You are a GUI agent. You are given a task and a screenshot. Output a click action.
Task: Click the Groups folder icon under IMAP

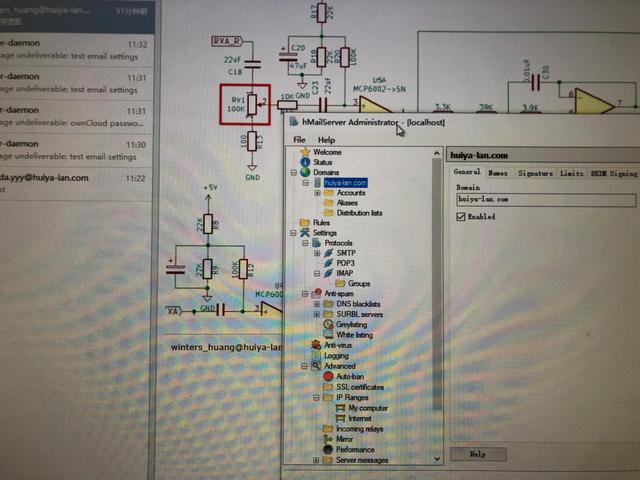[x=340, y=283]
